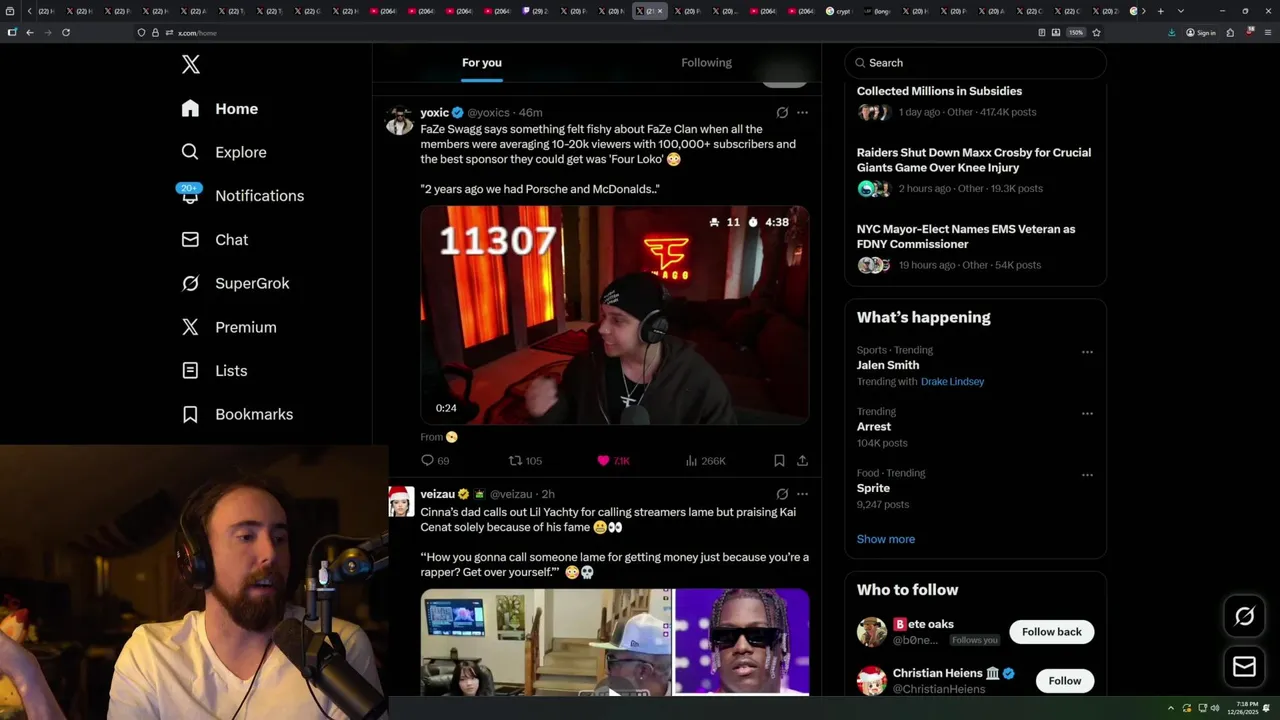
Task: Open the floating Messages envelope button
Action: (x=1244, y=667)
